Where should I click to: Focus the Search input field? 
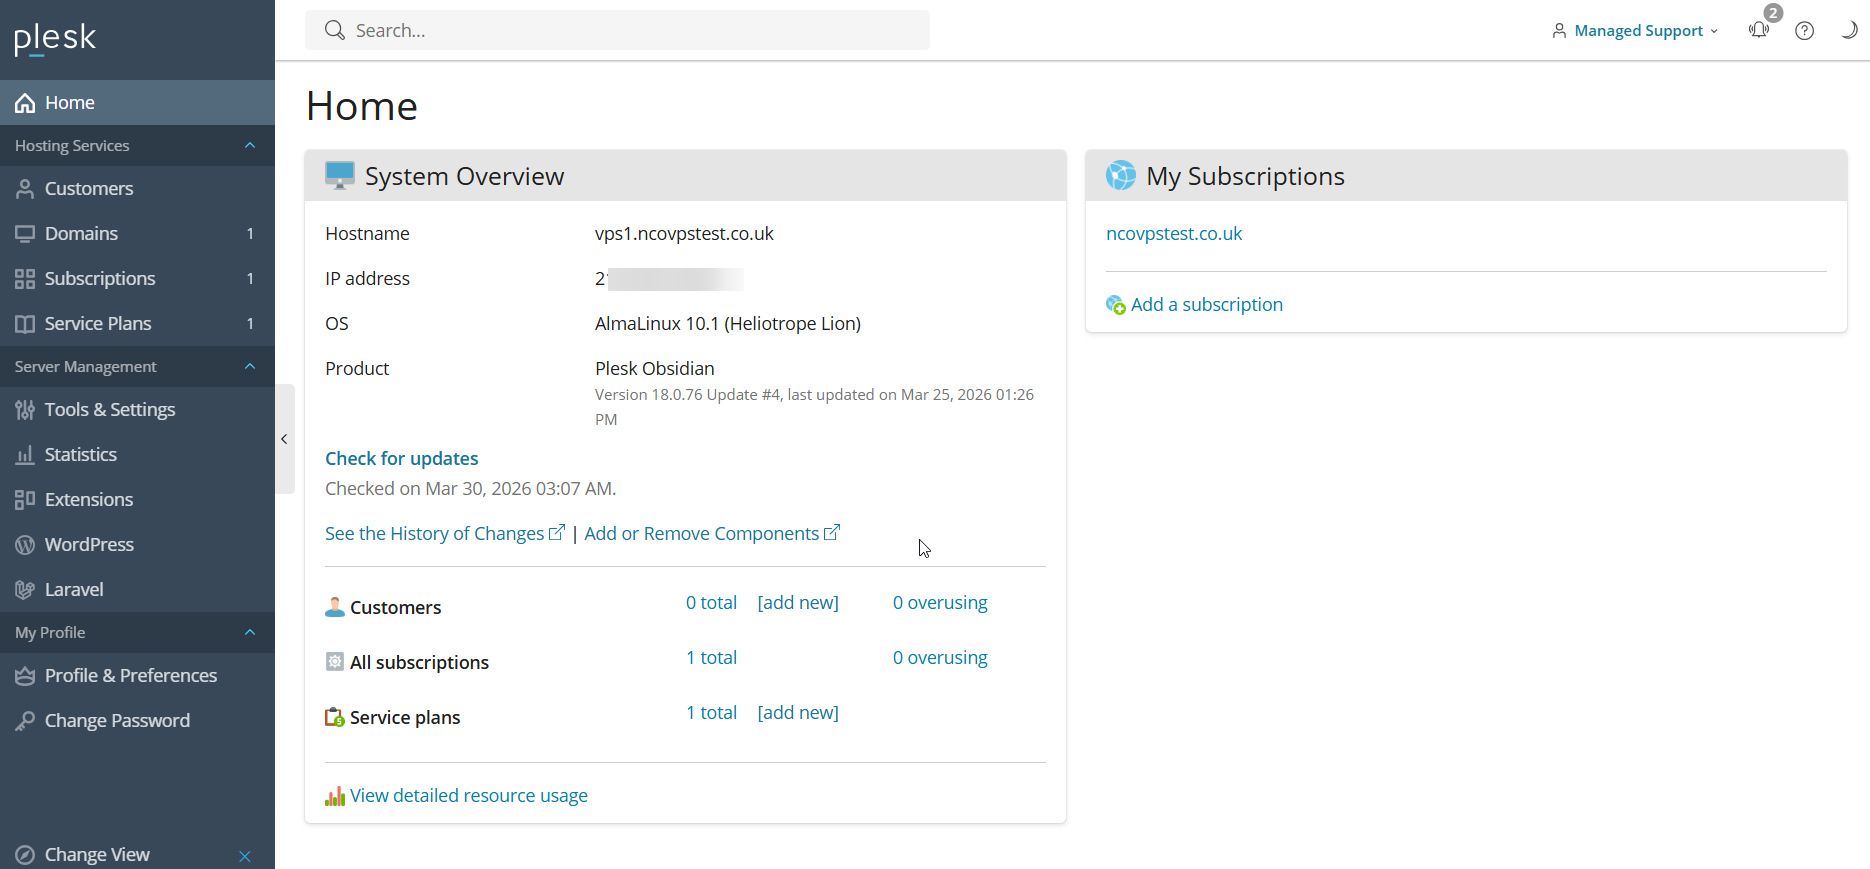point(617,31)
